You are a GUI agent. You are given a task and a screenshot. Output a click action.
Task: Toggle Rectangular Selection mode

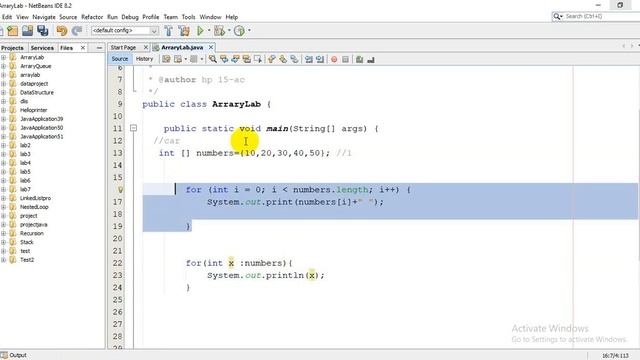258,60
